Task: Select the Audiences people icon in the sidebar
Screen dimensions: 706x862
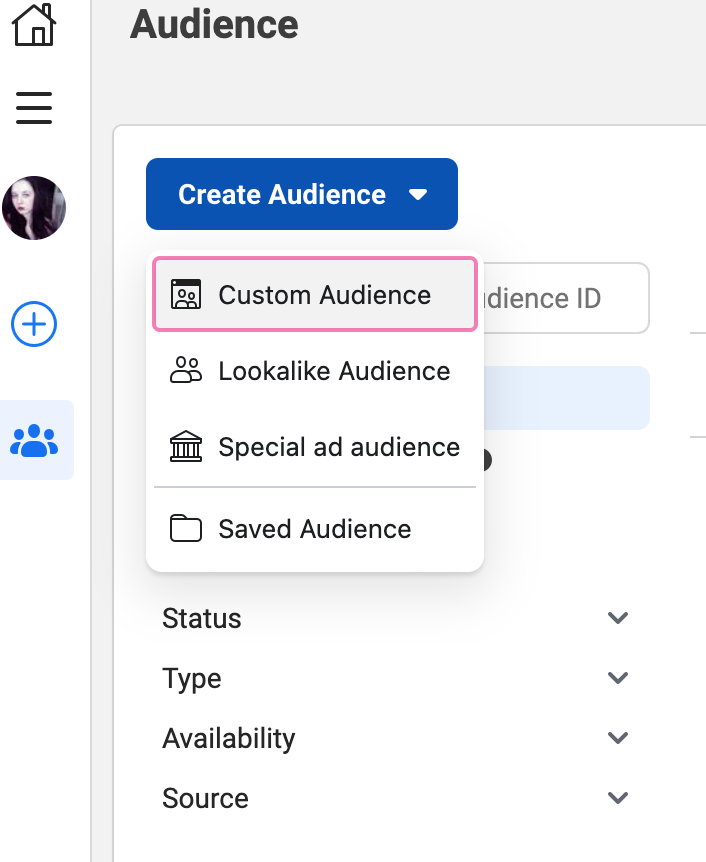Action: tap(33, 439)
